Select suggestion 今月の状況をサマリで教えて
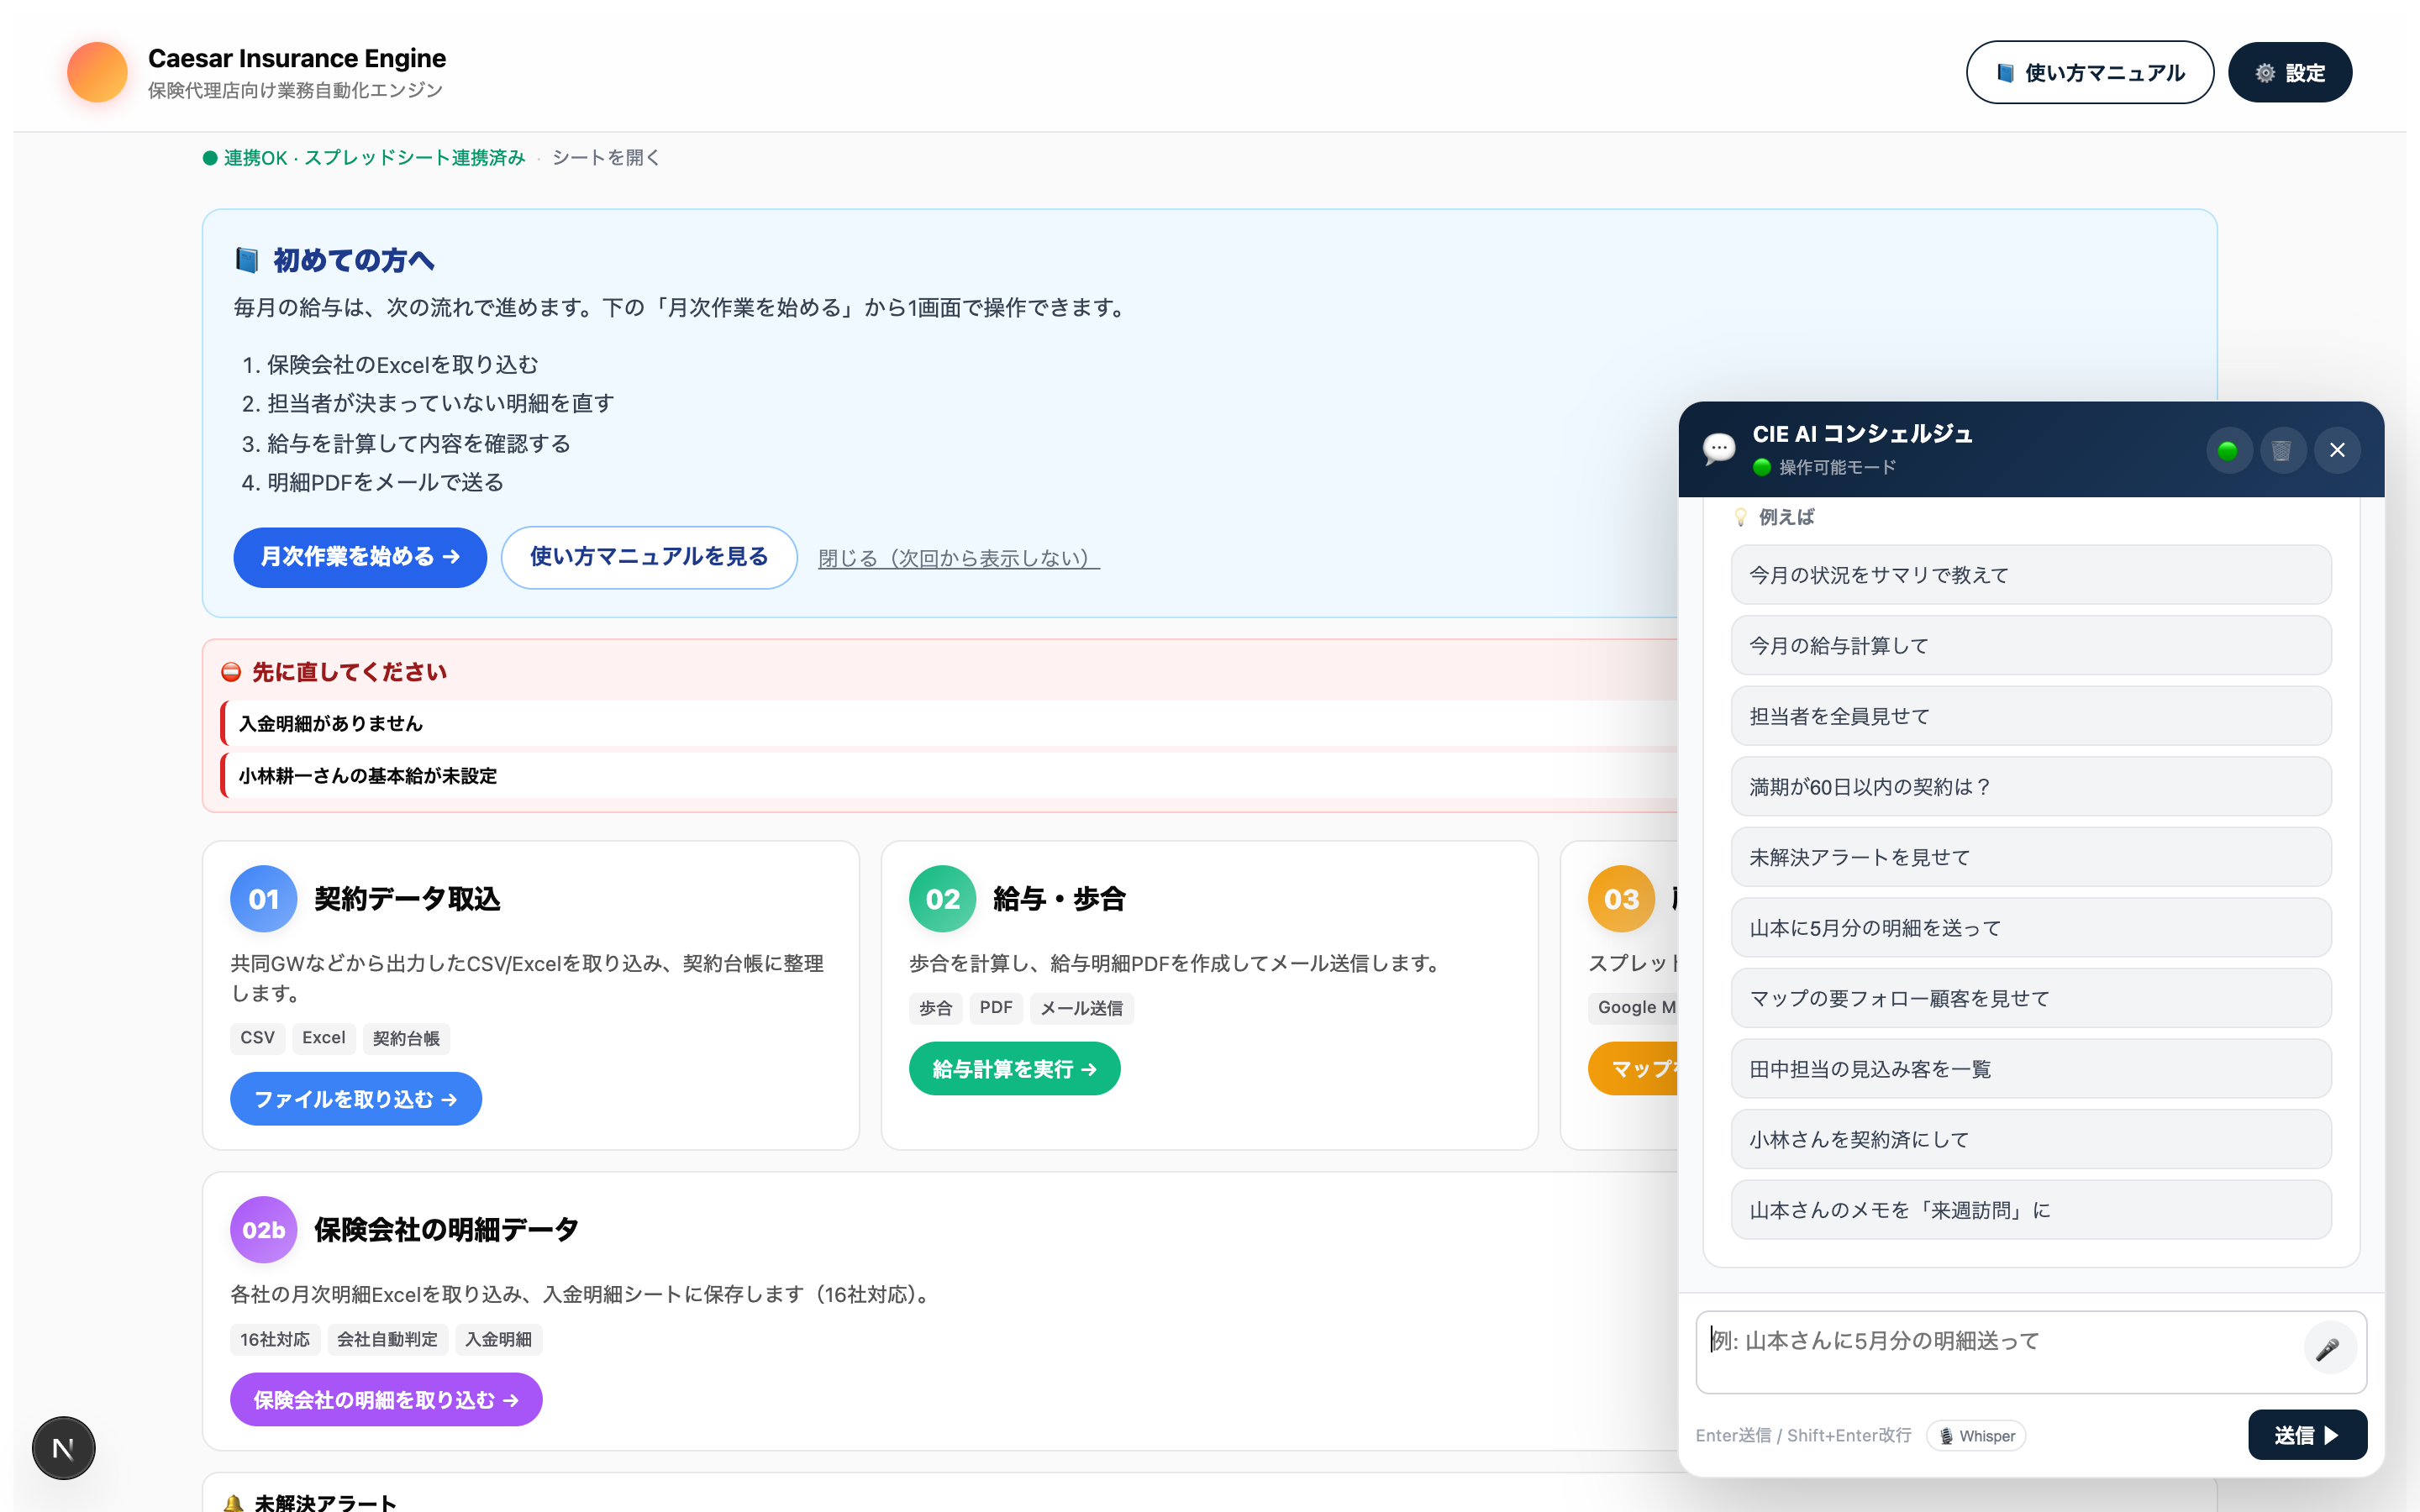2420x1512 pixels. (2031, 575)
